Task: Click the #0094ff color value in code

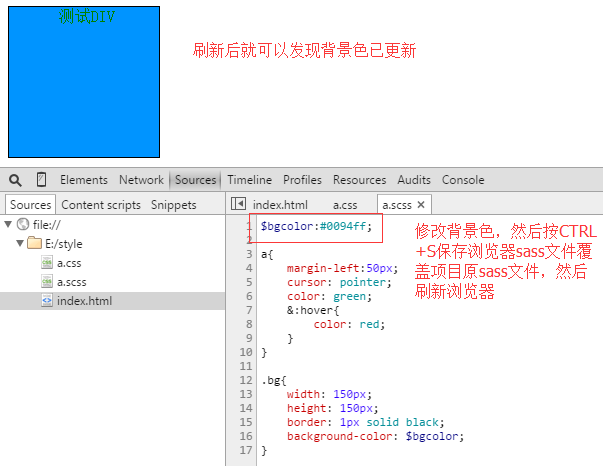Action: pyautogui.click(x=345, y=226)
